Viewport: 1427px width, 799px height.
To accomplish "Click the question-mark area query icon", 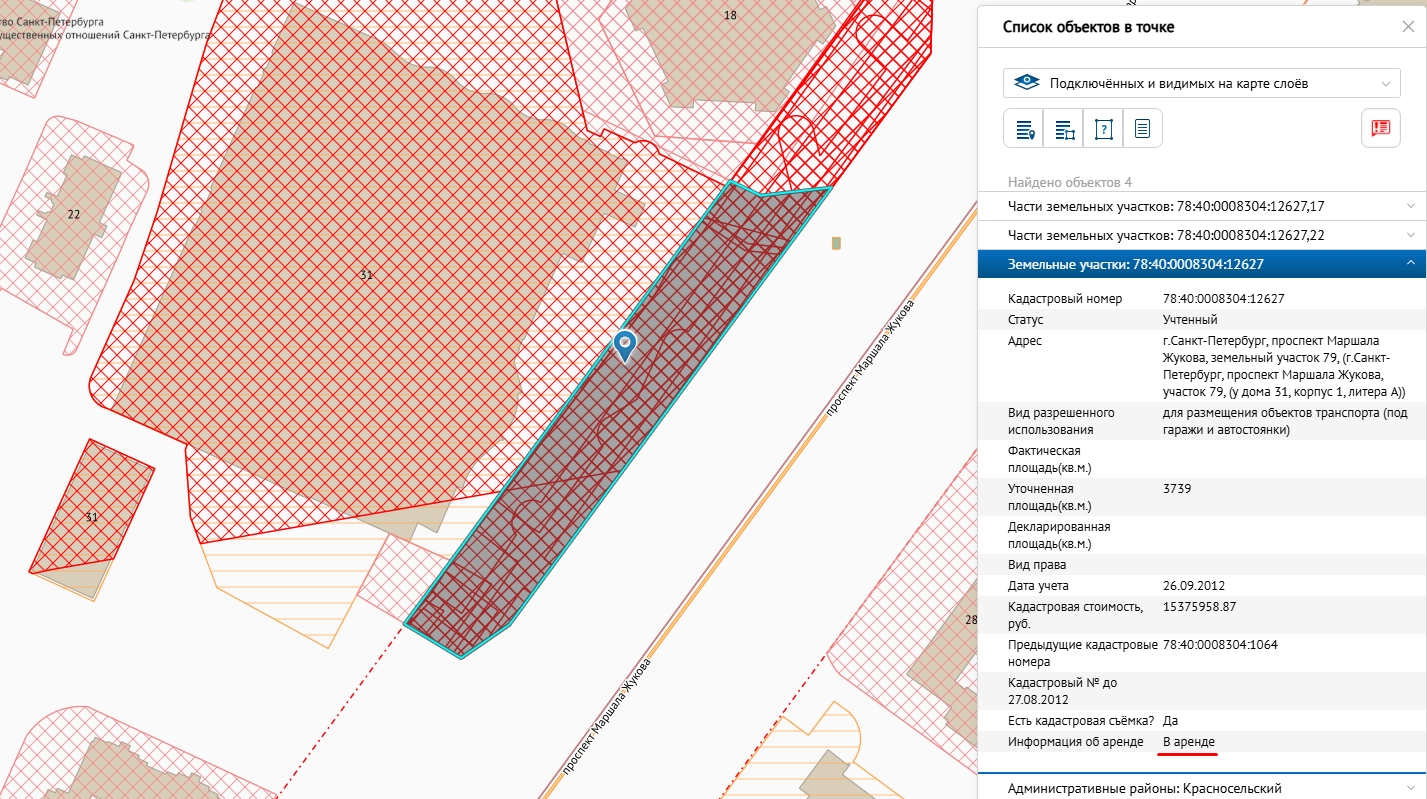I will pyautogui.click(x=1103, y=129).
